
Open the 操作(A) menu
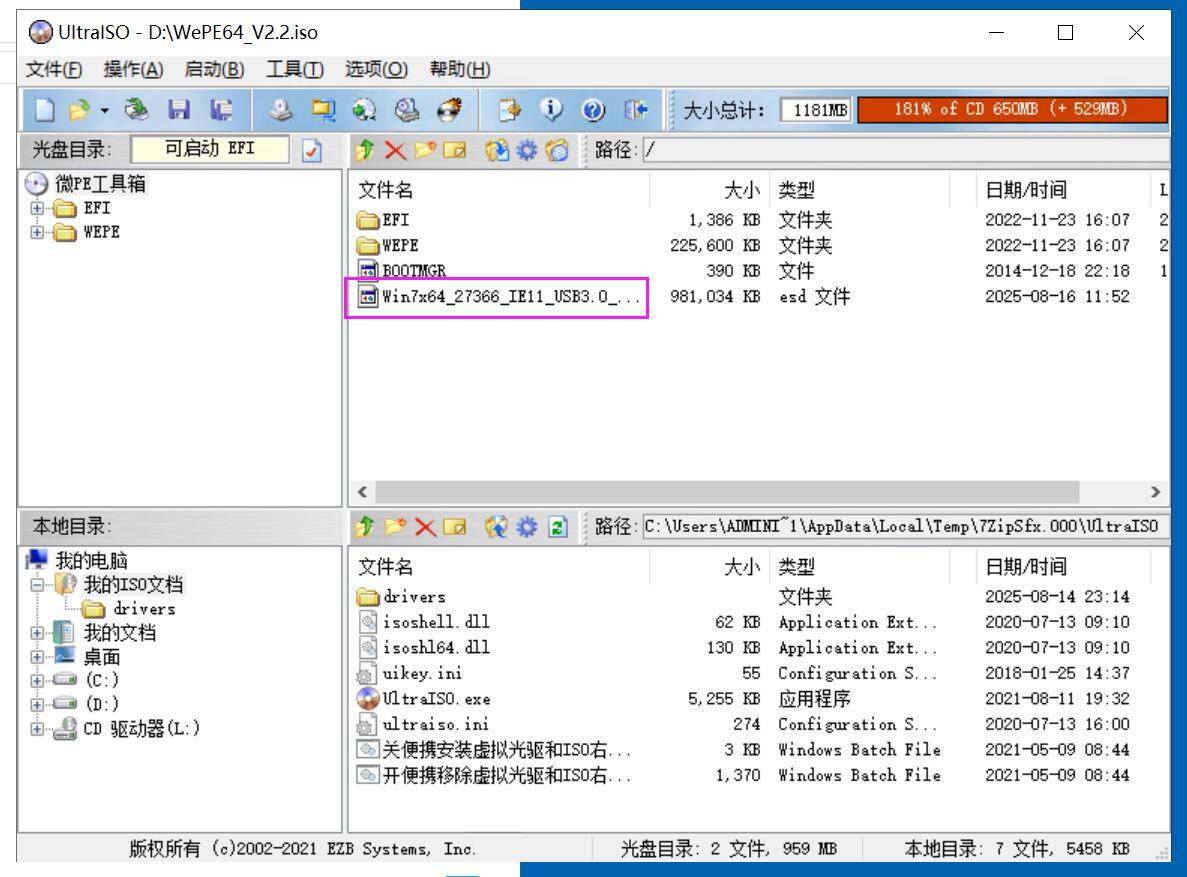133,70
